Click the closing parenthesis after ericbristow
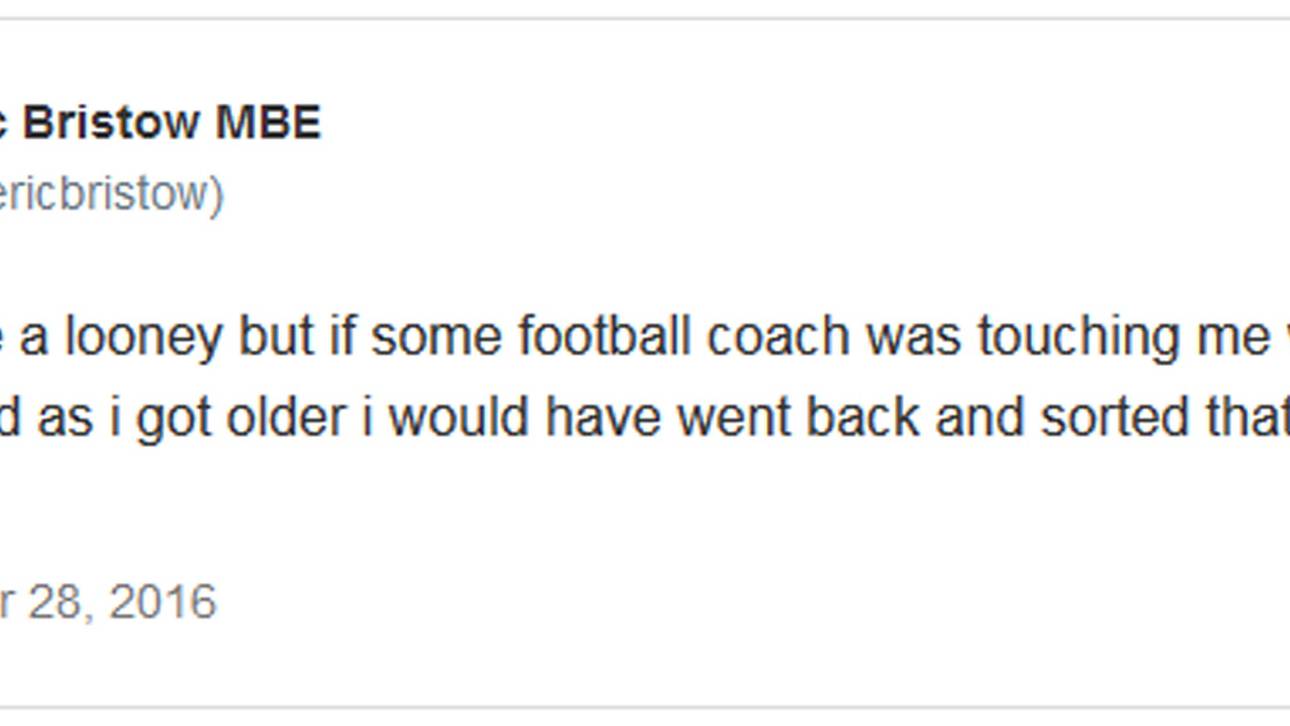The image size is (1290, 726). coord(216,195)
